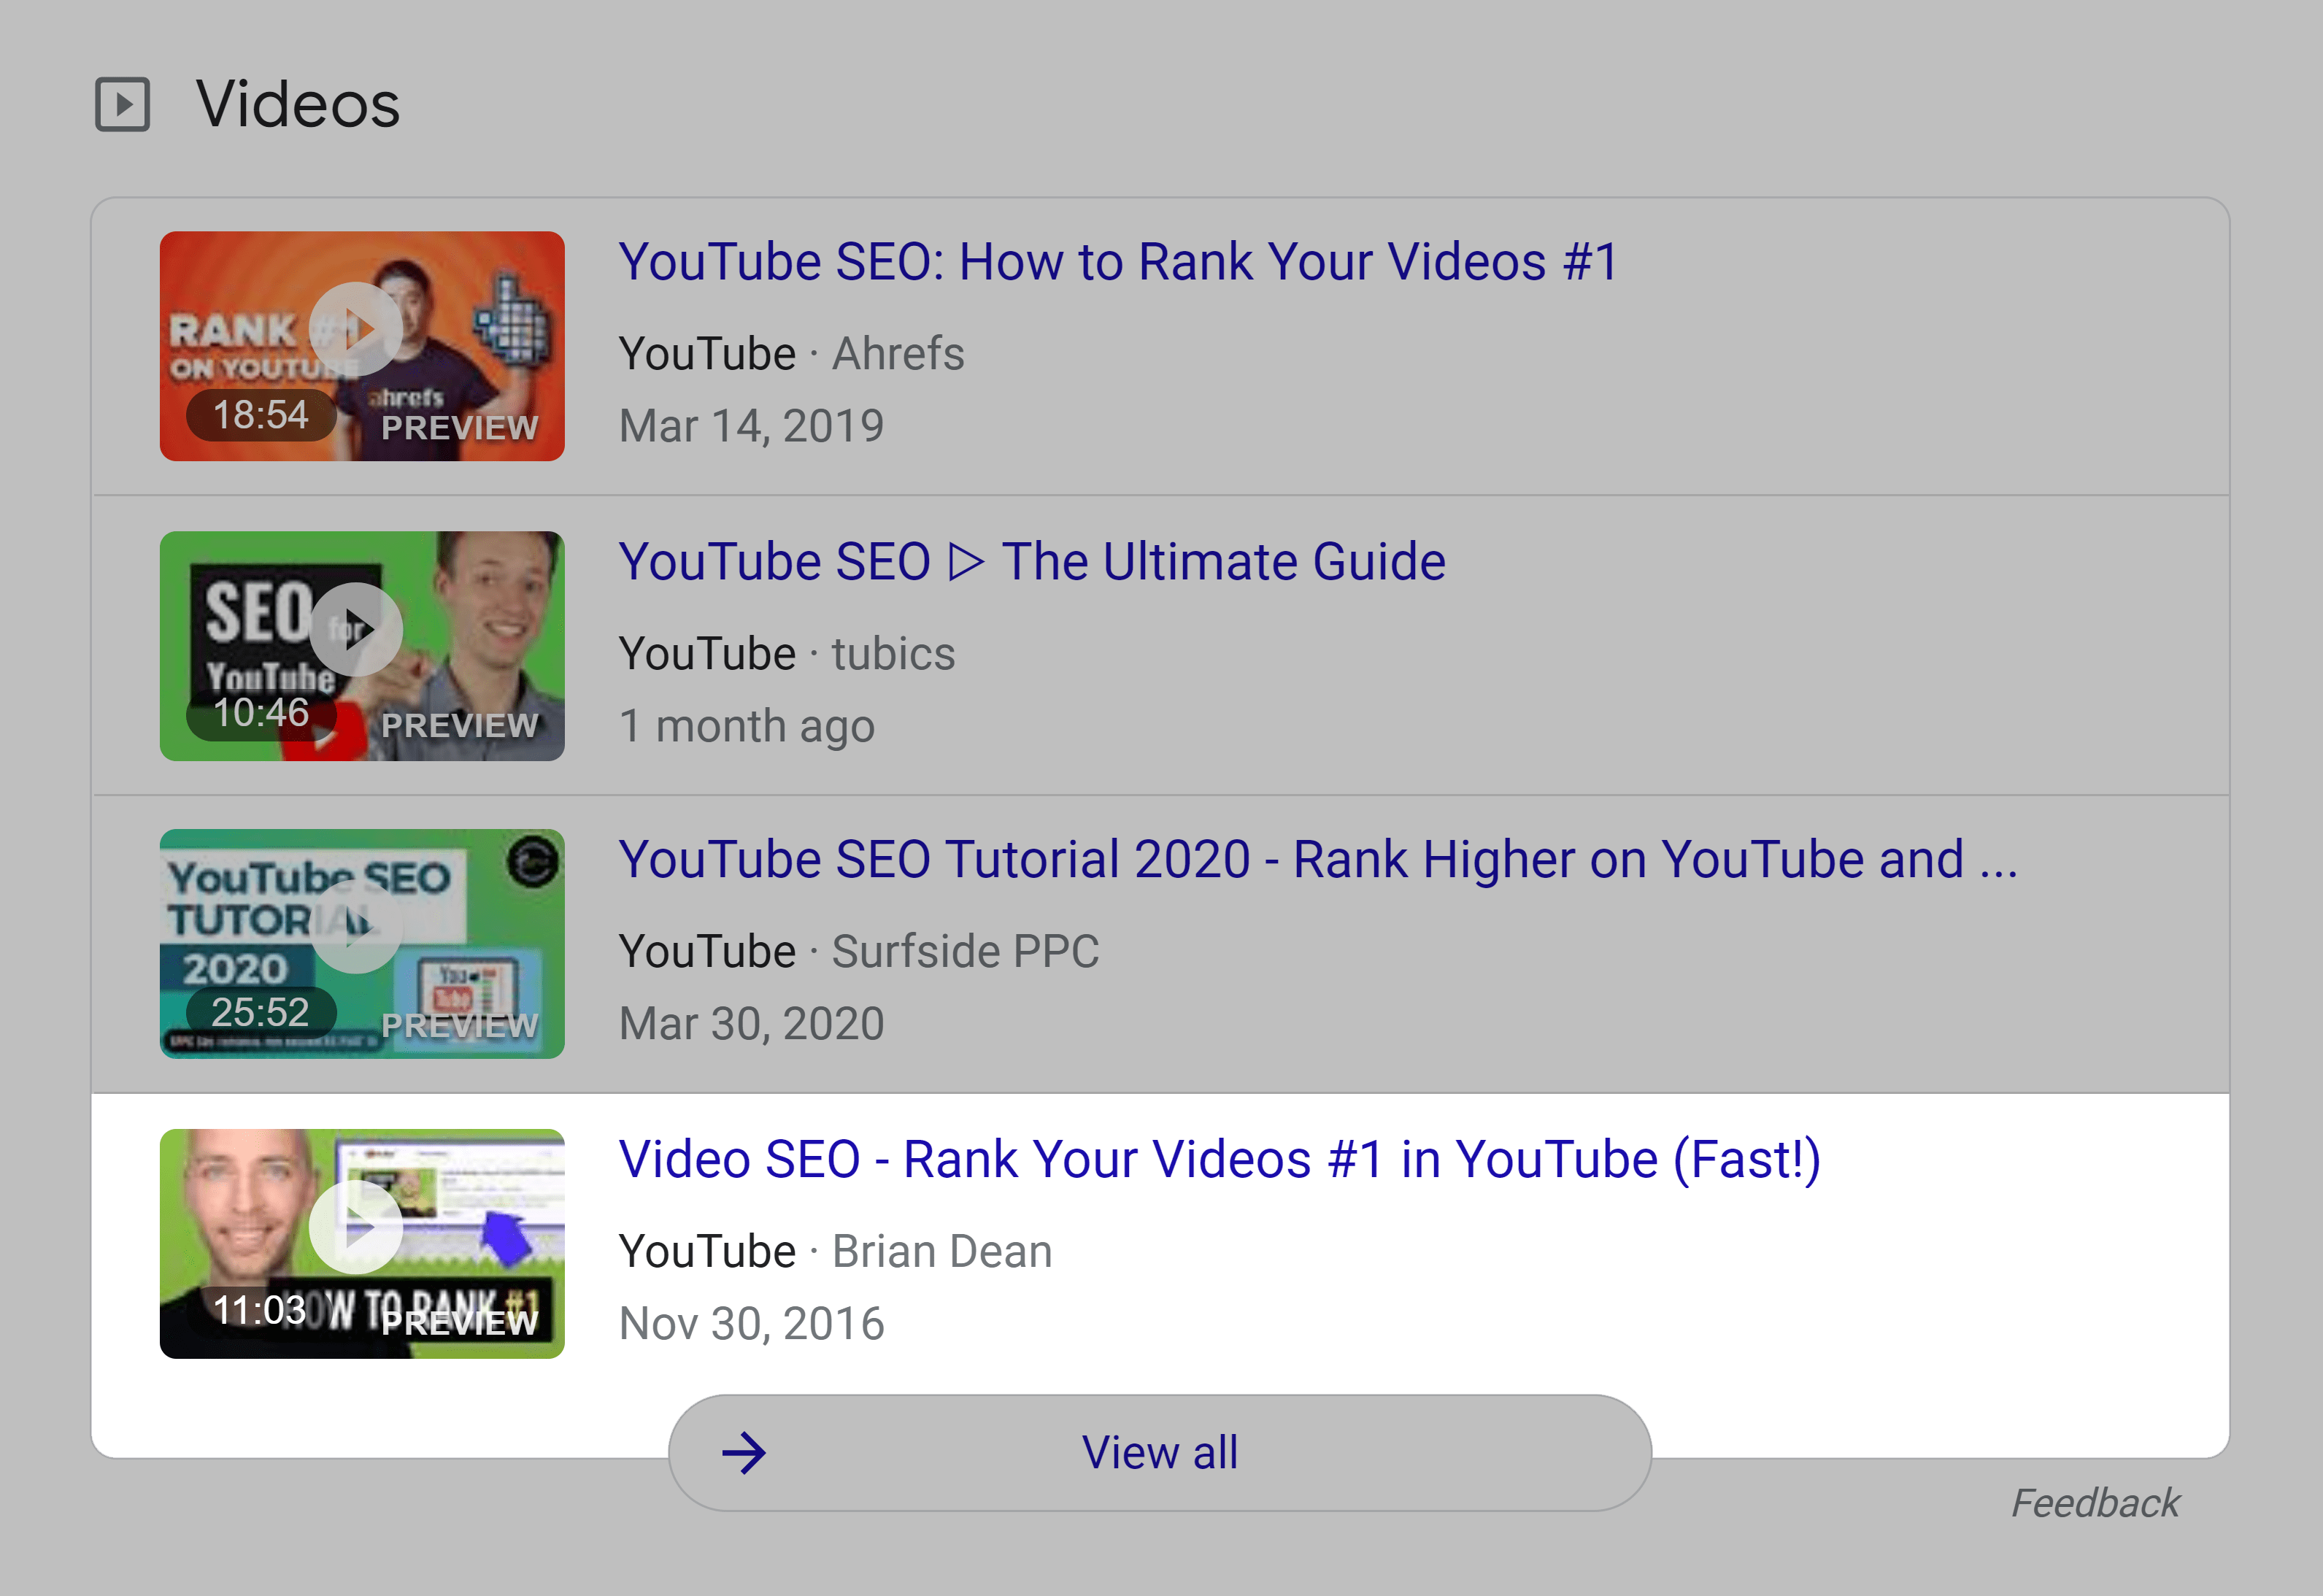Click the 'Mar 14, 2019' date
The image size is (2323, 1596).
[x=751, y=426]
